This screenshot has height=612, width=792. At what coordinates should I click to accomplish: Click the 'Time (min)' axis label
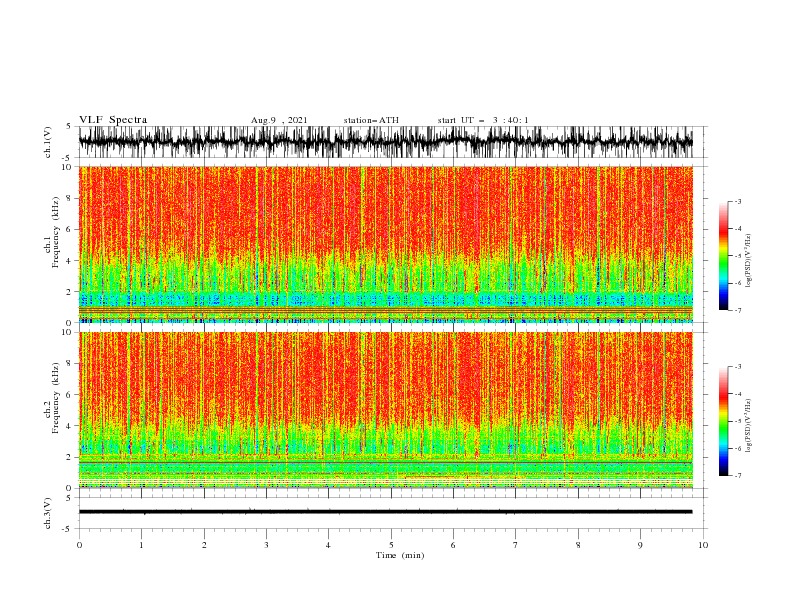(x=400, y=555)
